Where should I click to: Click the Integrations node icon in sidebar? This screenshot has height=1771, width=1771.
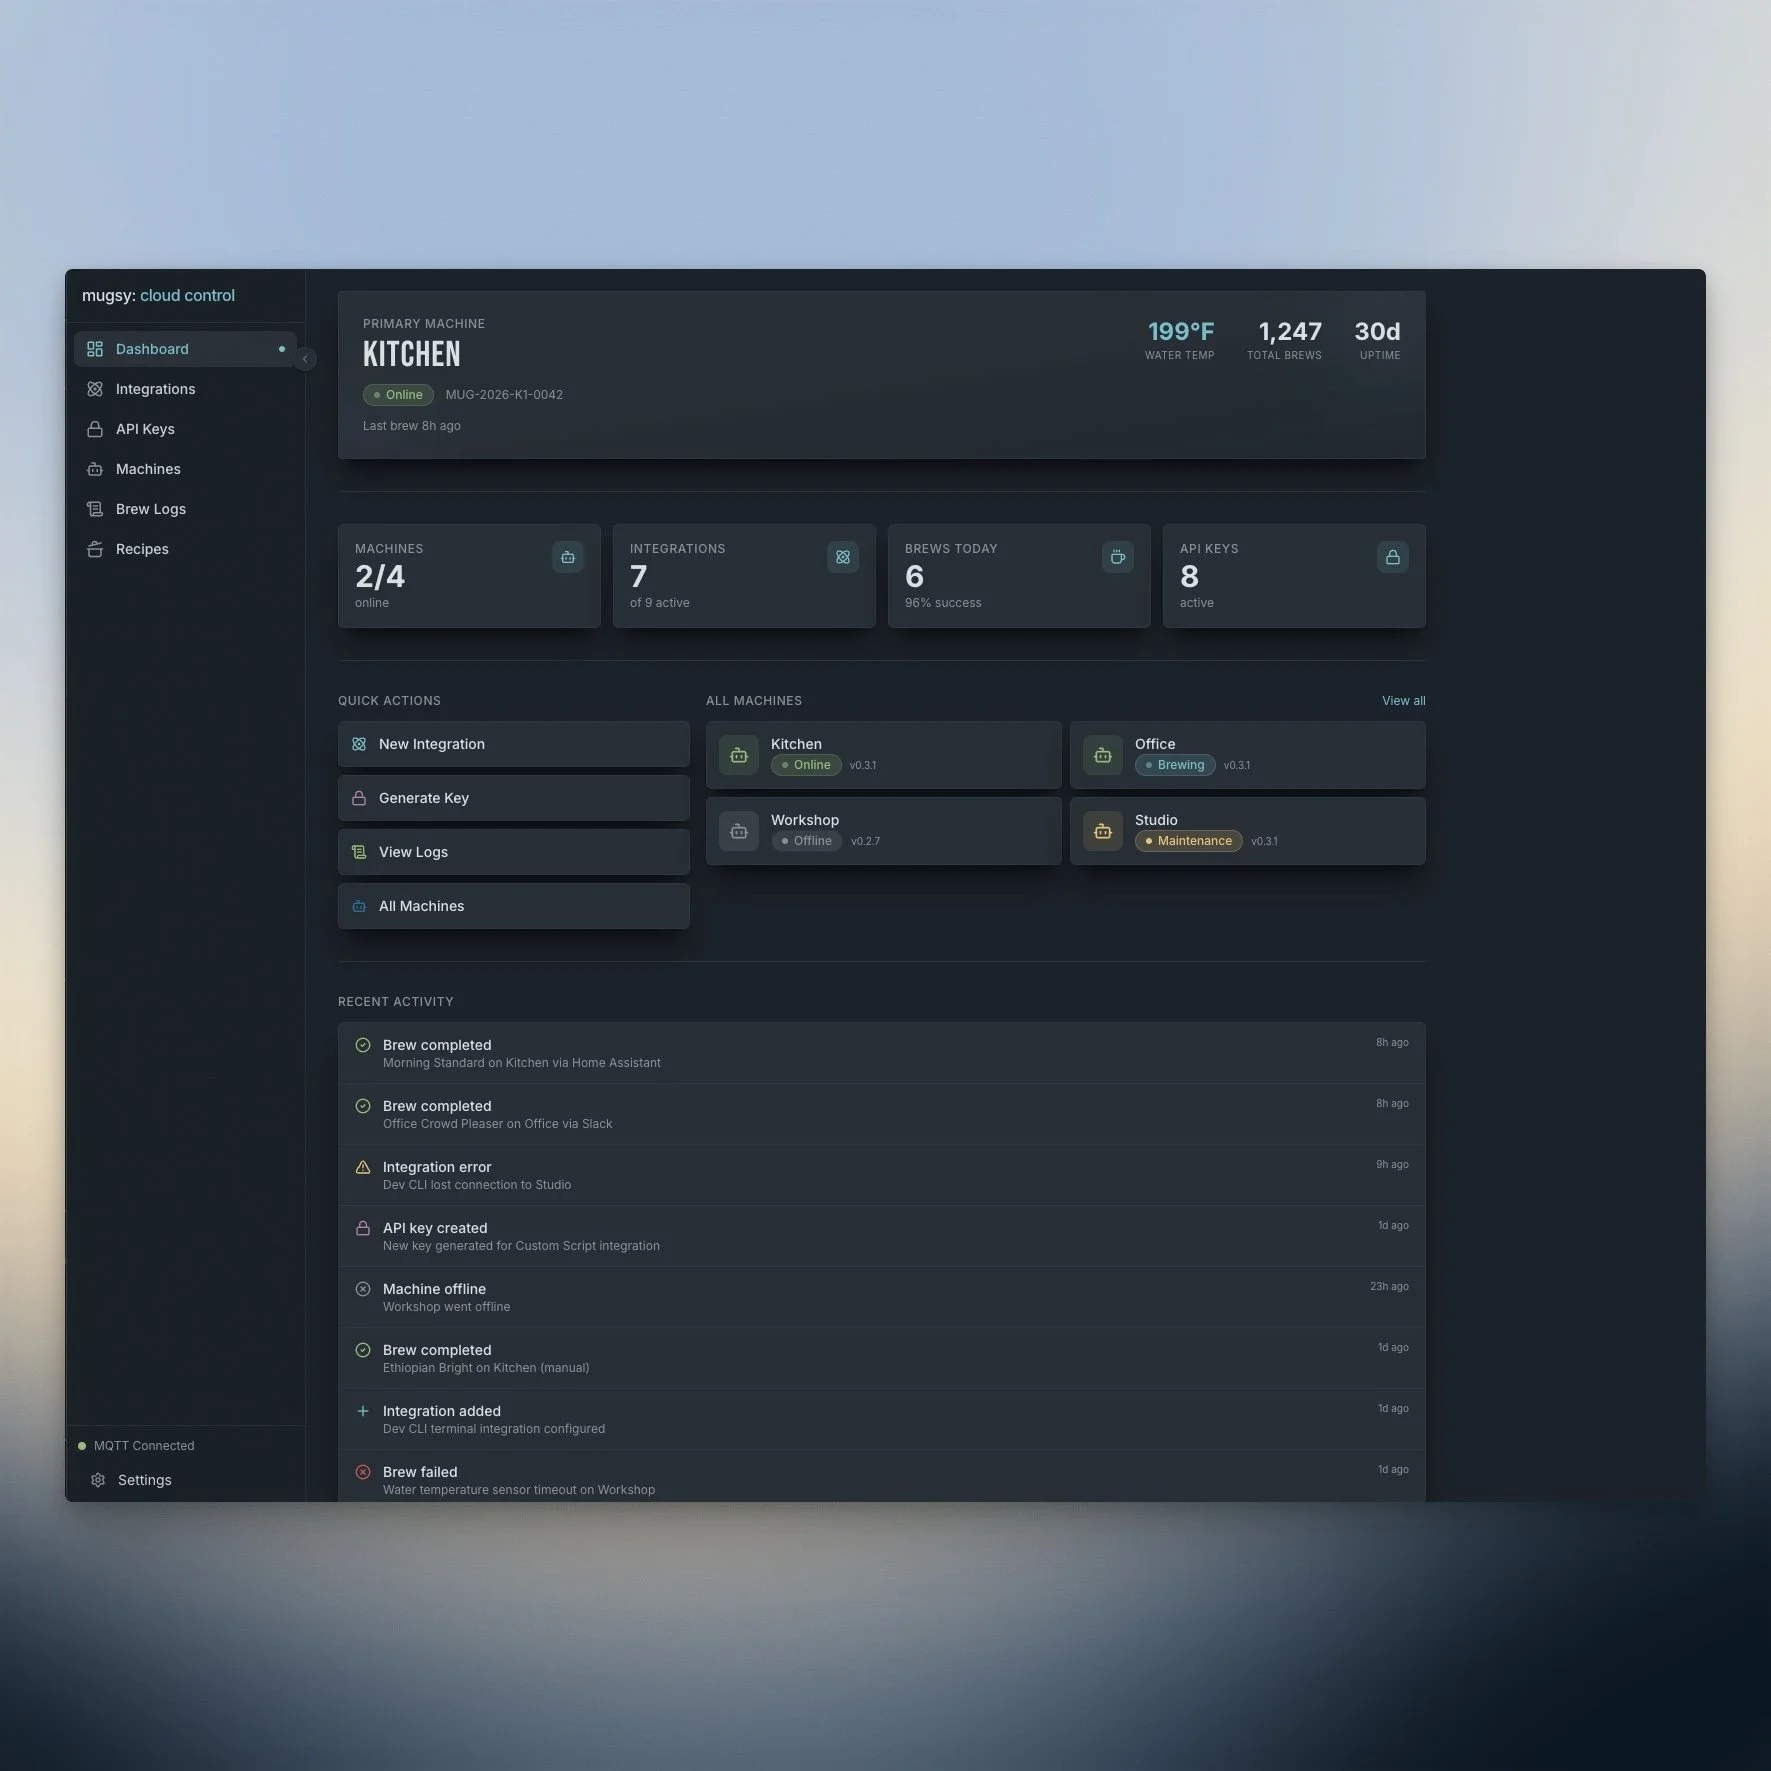pos(96,389)
